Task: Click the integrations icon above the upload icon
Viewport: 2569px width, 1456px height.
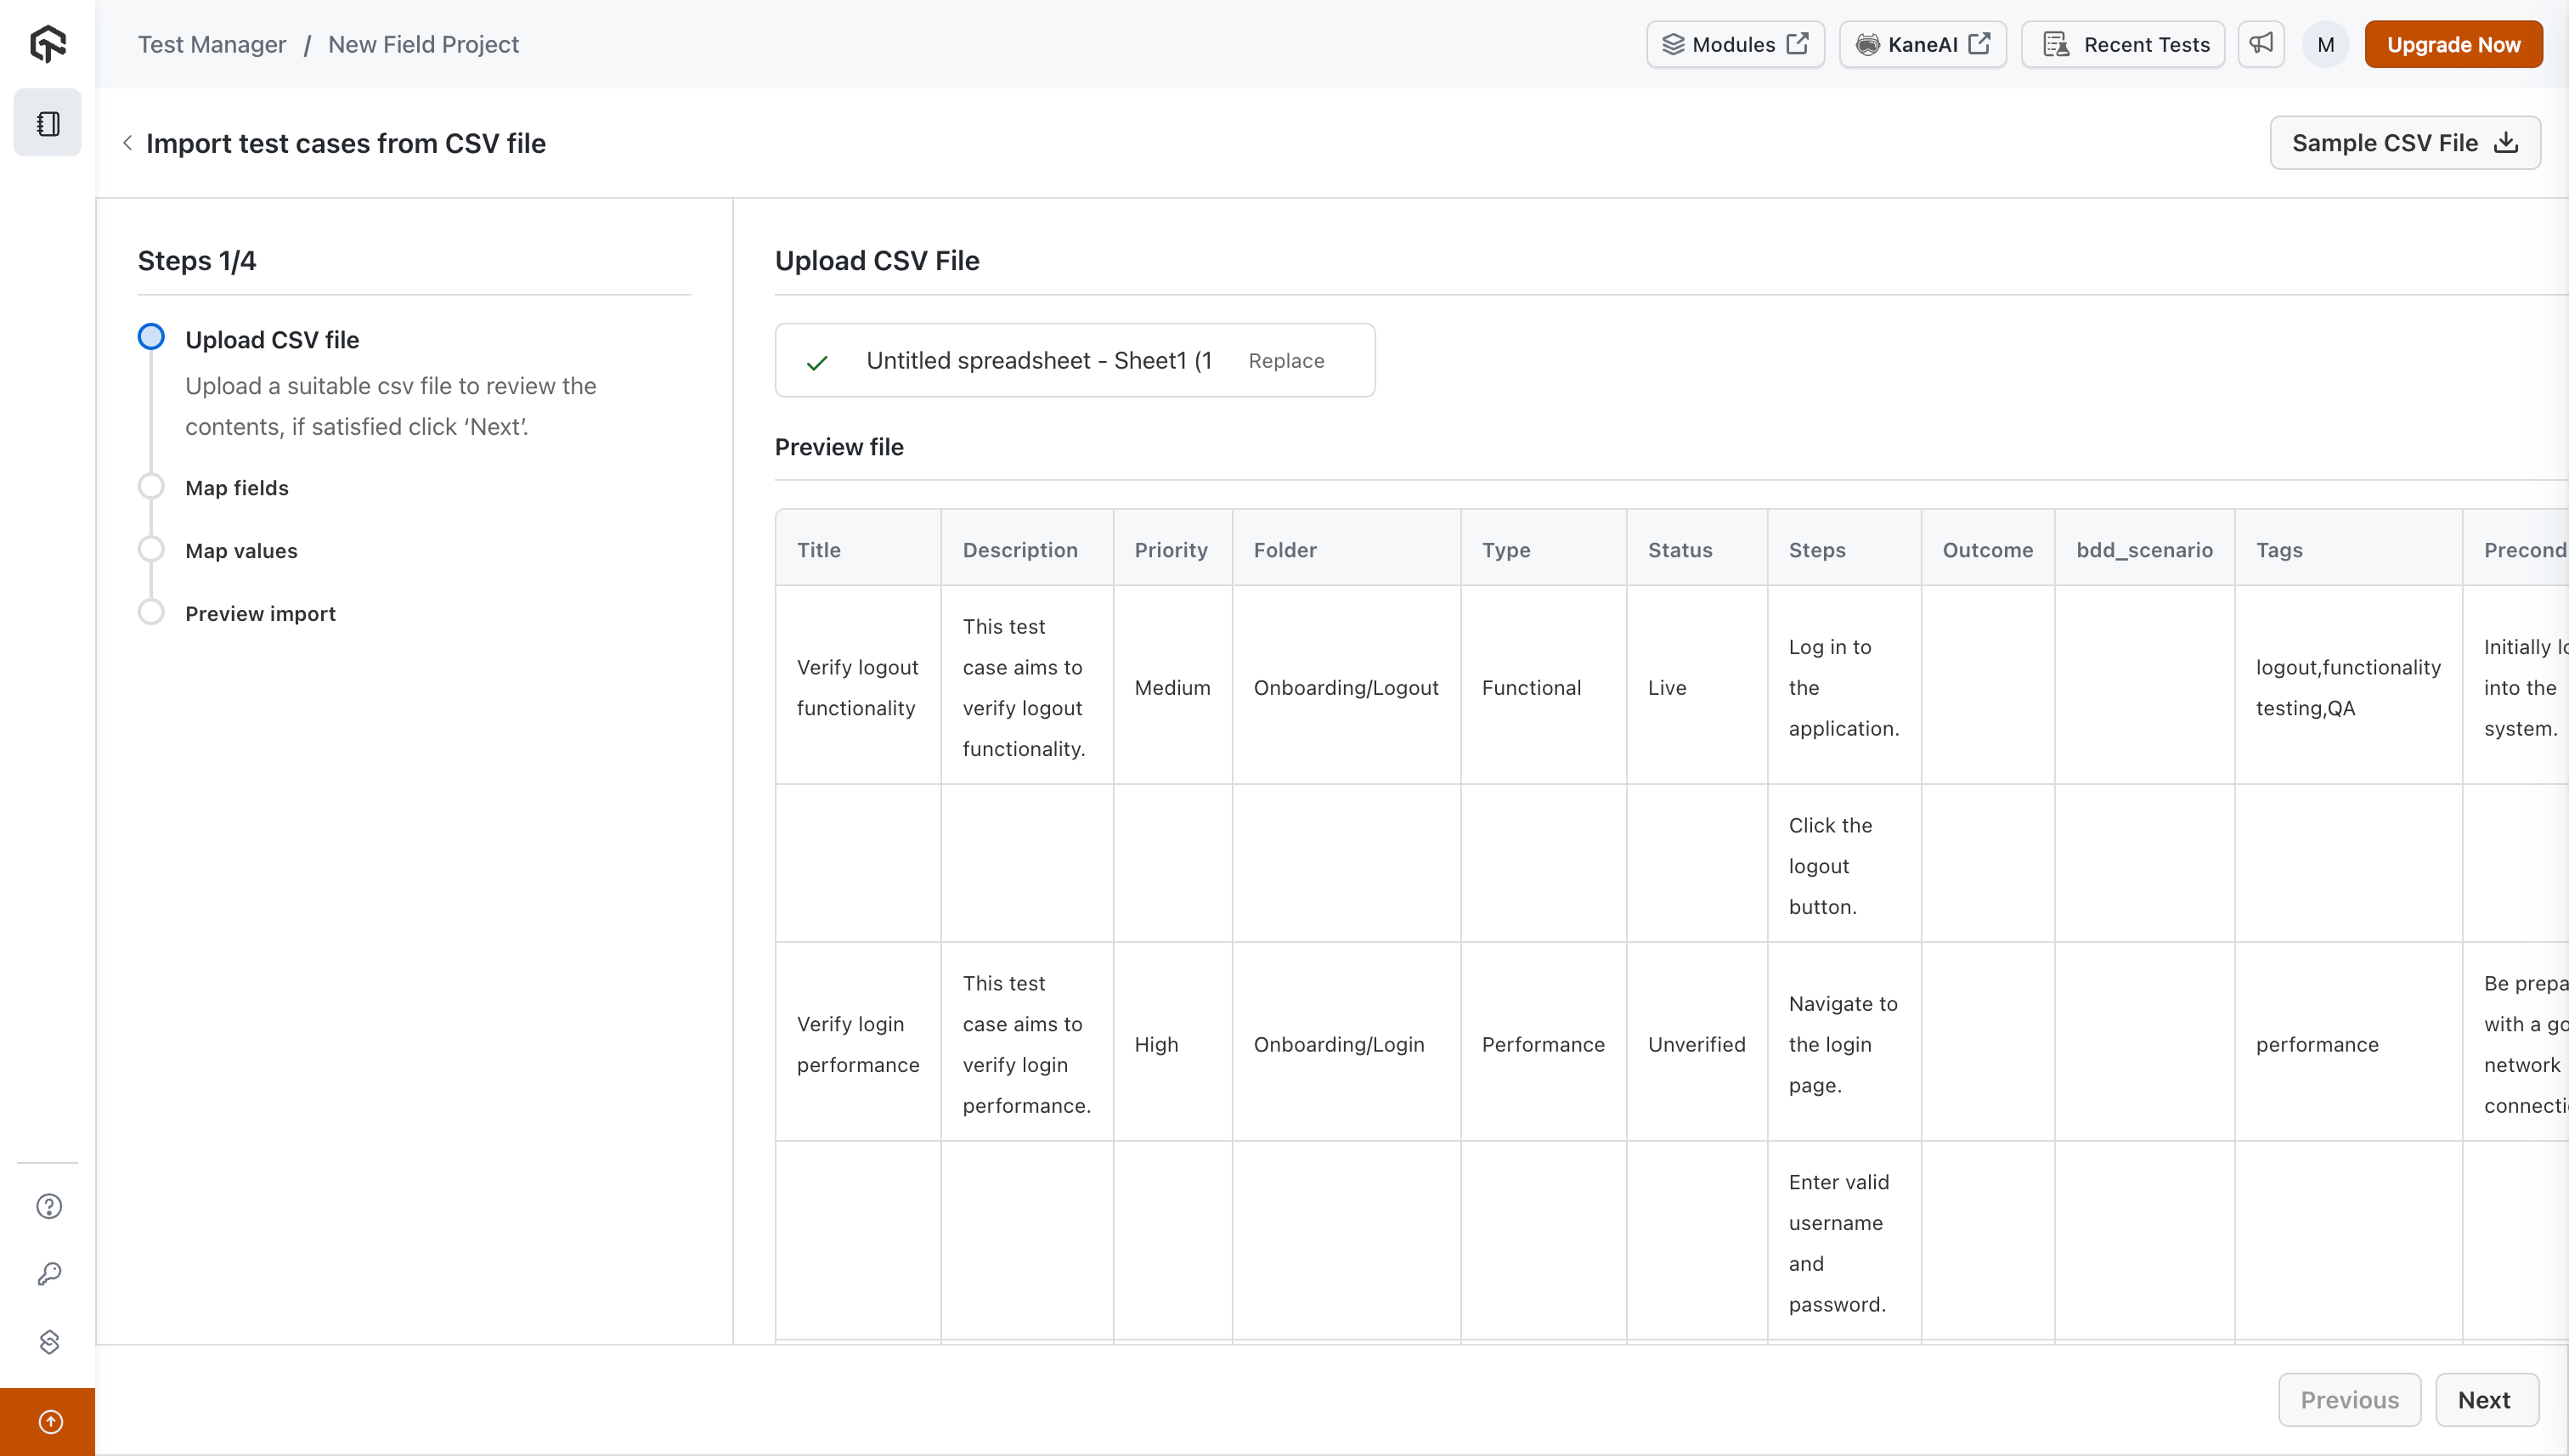Action: coord(49,1341)
